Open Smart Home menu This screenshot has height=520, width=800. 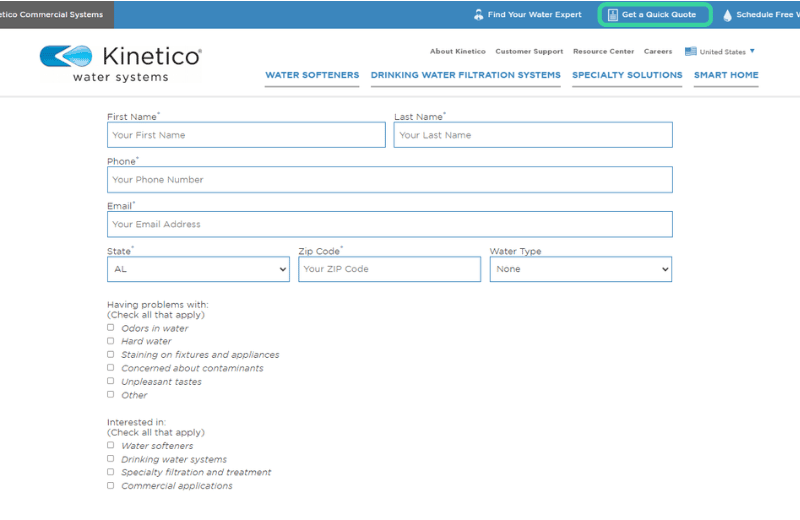coord(726,76)
